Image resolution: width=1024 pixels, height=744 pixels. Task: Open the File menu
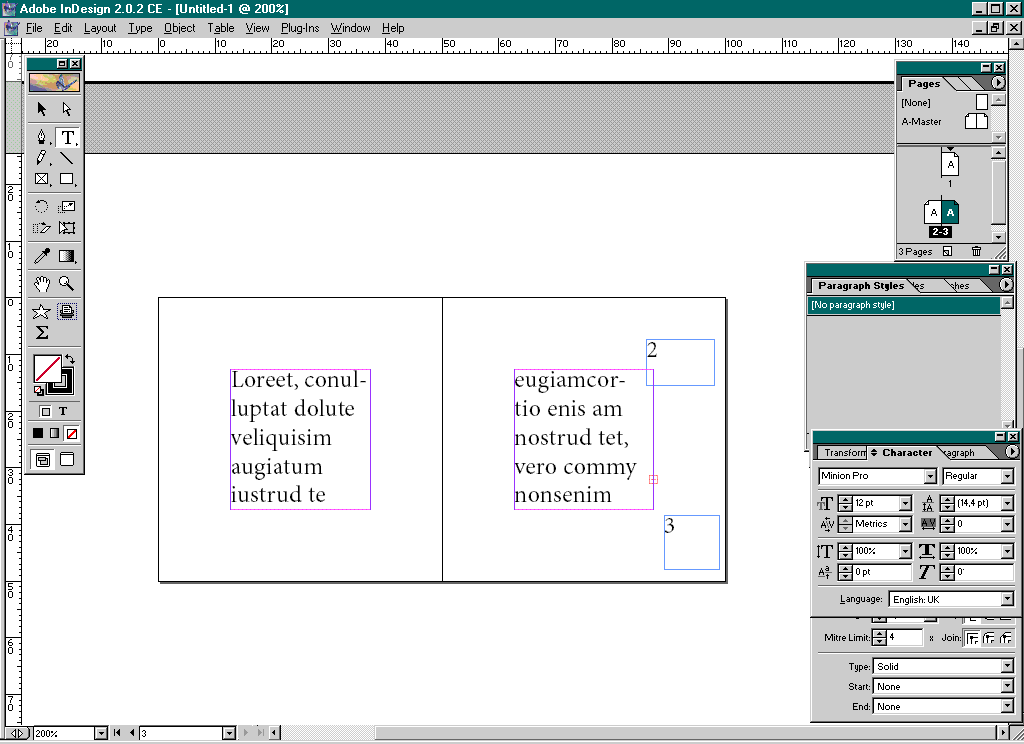pos(34,28)
